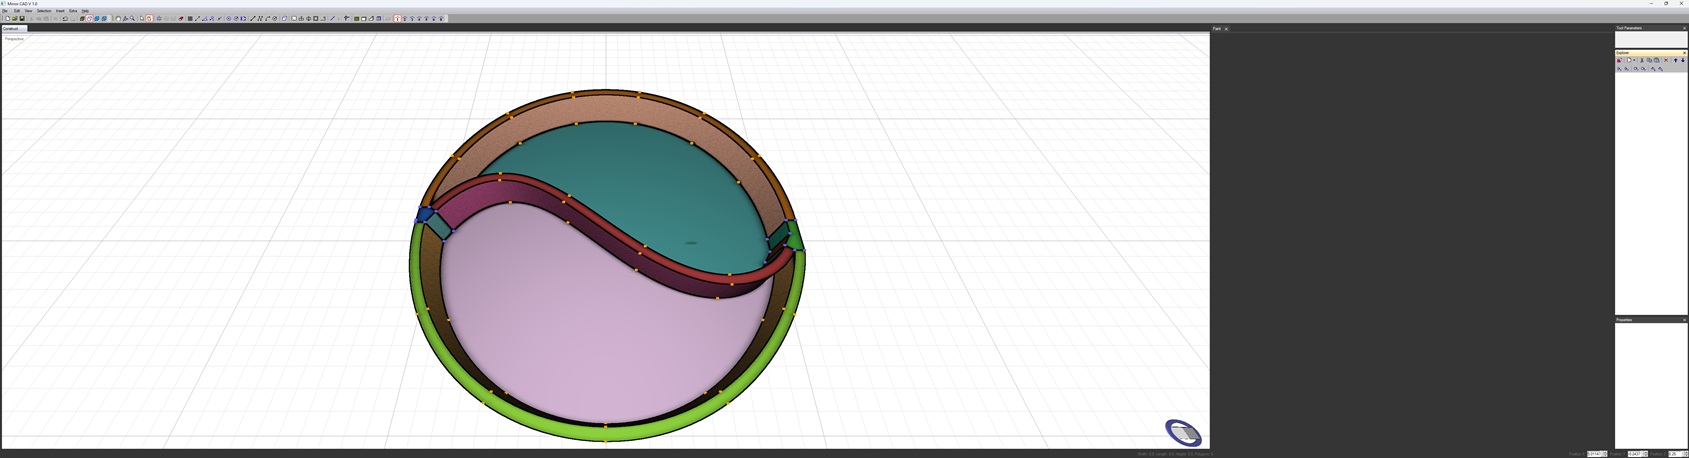The image size is (1689, 458).
Task: Open the Insert menu
Action: click(60, 11)
